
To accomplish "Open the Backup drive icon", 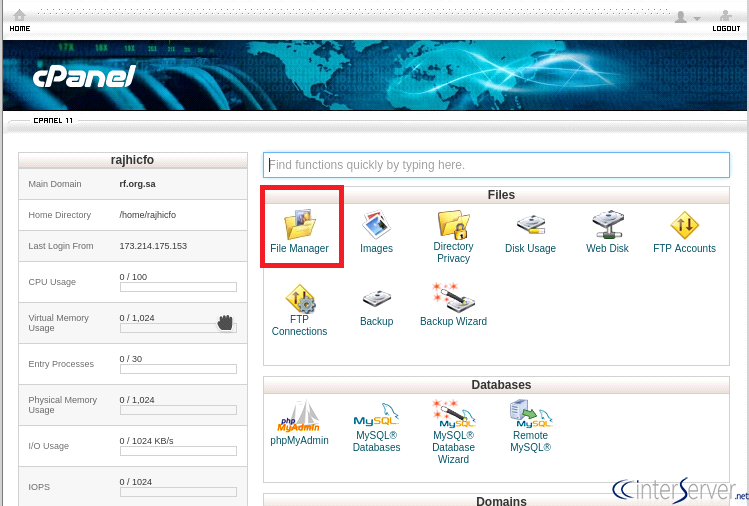I will 376,299.
